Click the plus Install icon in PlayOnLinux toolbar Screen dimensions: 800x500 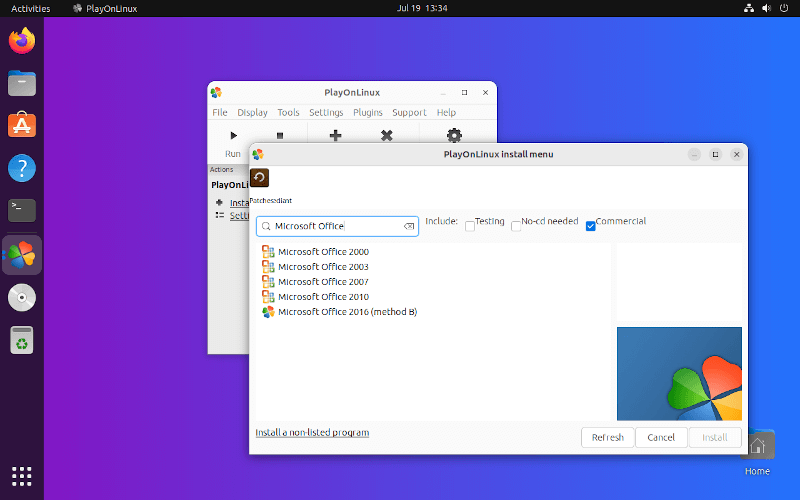pos(335,135)
